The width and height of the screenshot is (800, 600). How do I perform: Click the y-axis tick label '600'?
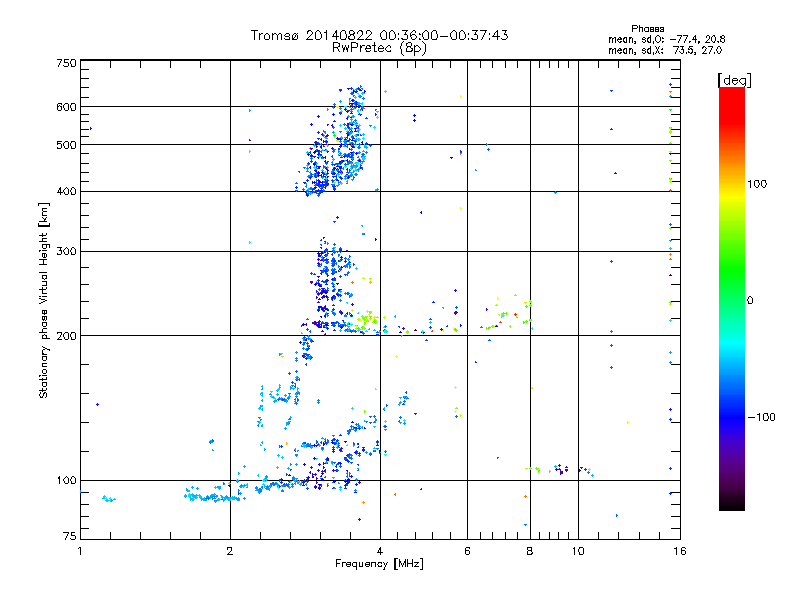pyautogui.click(x=66, y=107)
